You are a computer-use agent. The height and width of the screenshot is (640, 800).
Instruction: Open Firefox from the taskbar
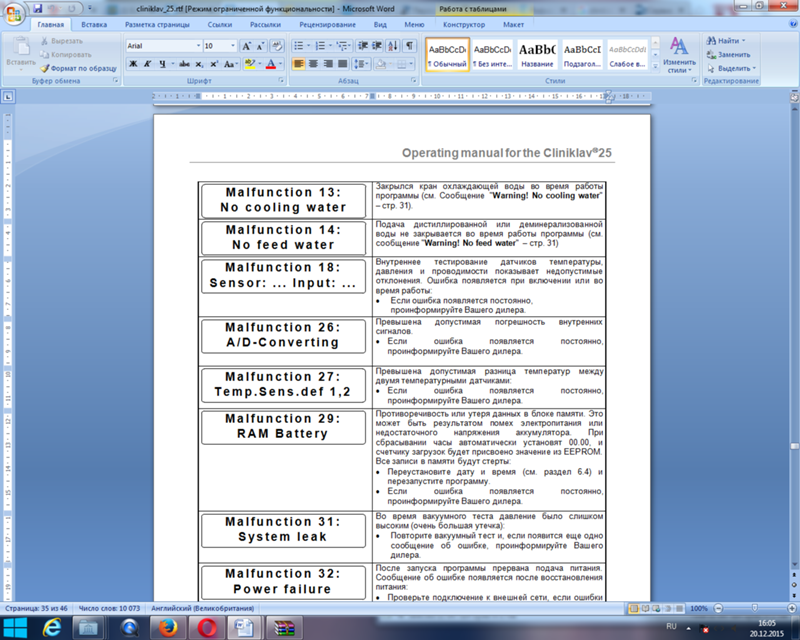click(168, 628)
